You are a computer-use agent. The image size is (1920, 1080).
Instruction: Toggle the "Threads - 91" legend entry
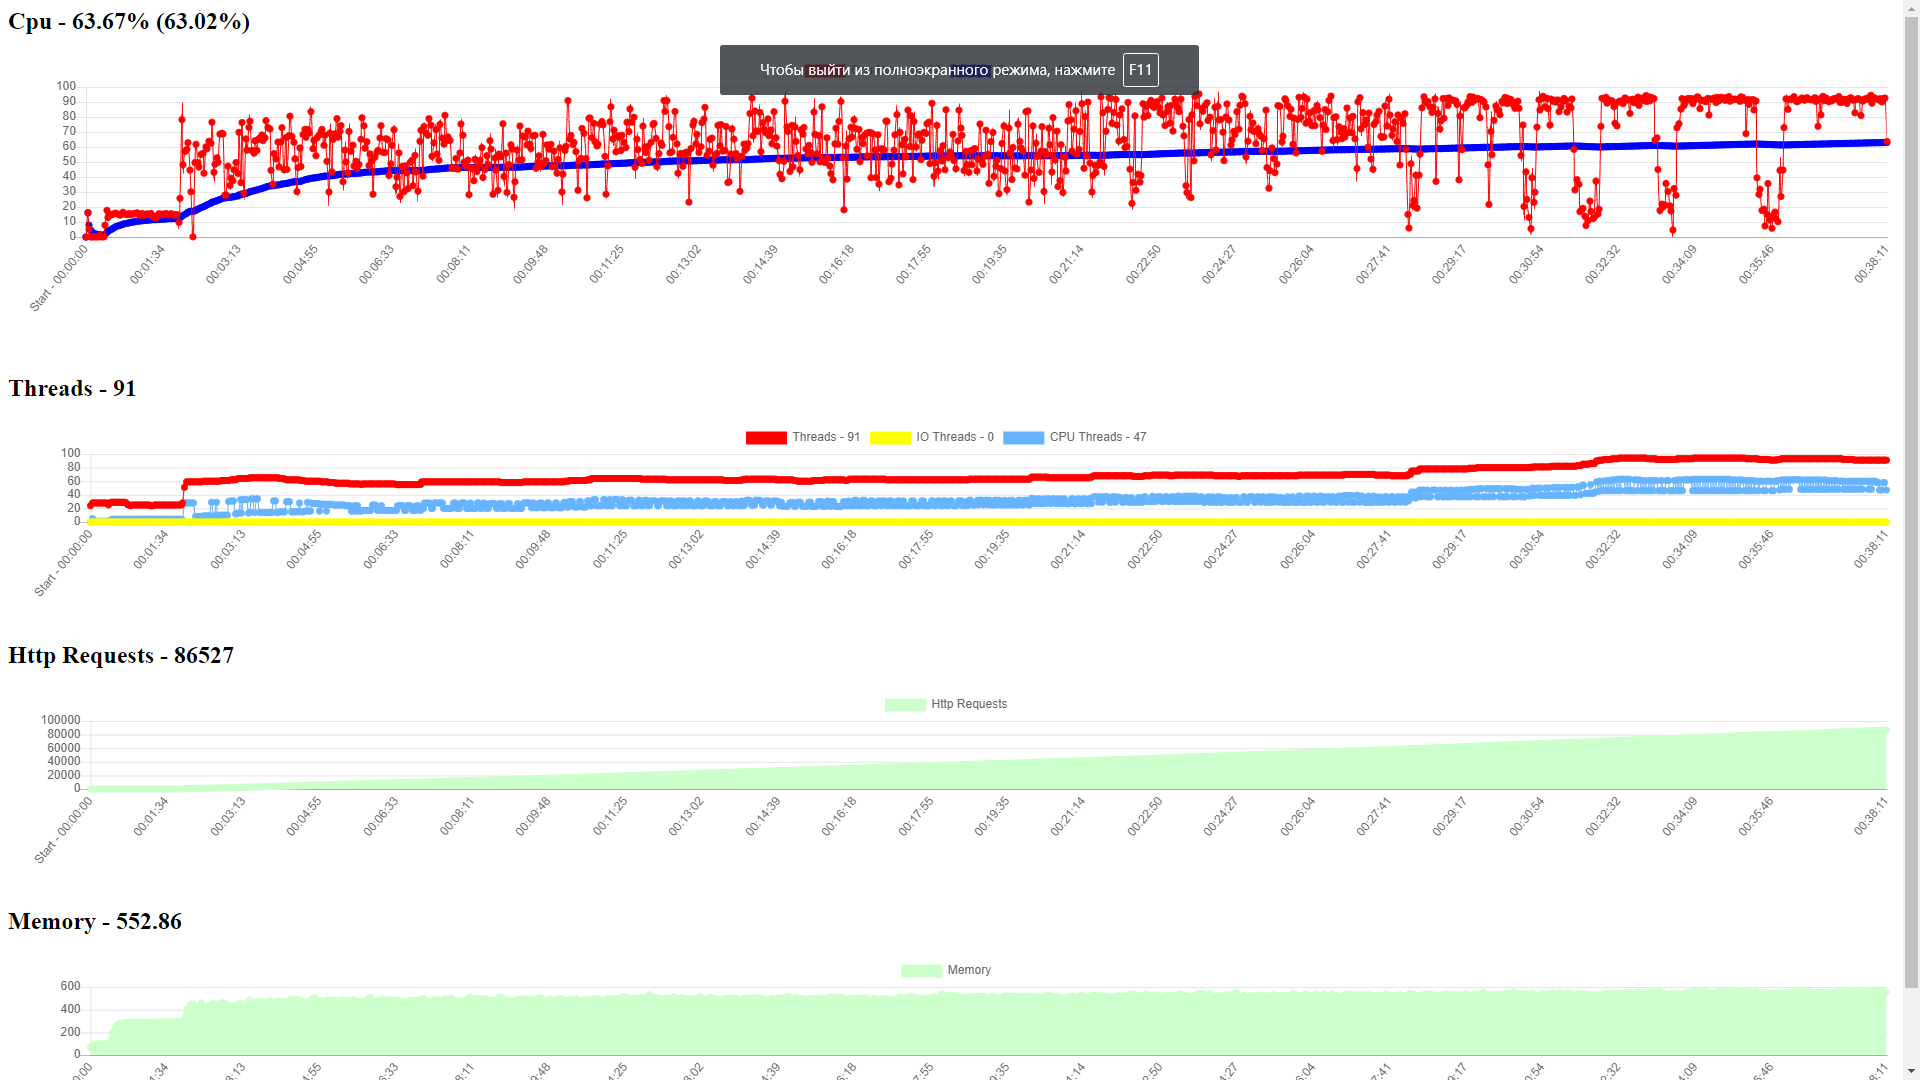tap(825, 437)
